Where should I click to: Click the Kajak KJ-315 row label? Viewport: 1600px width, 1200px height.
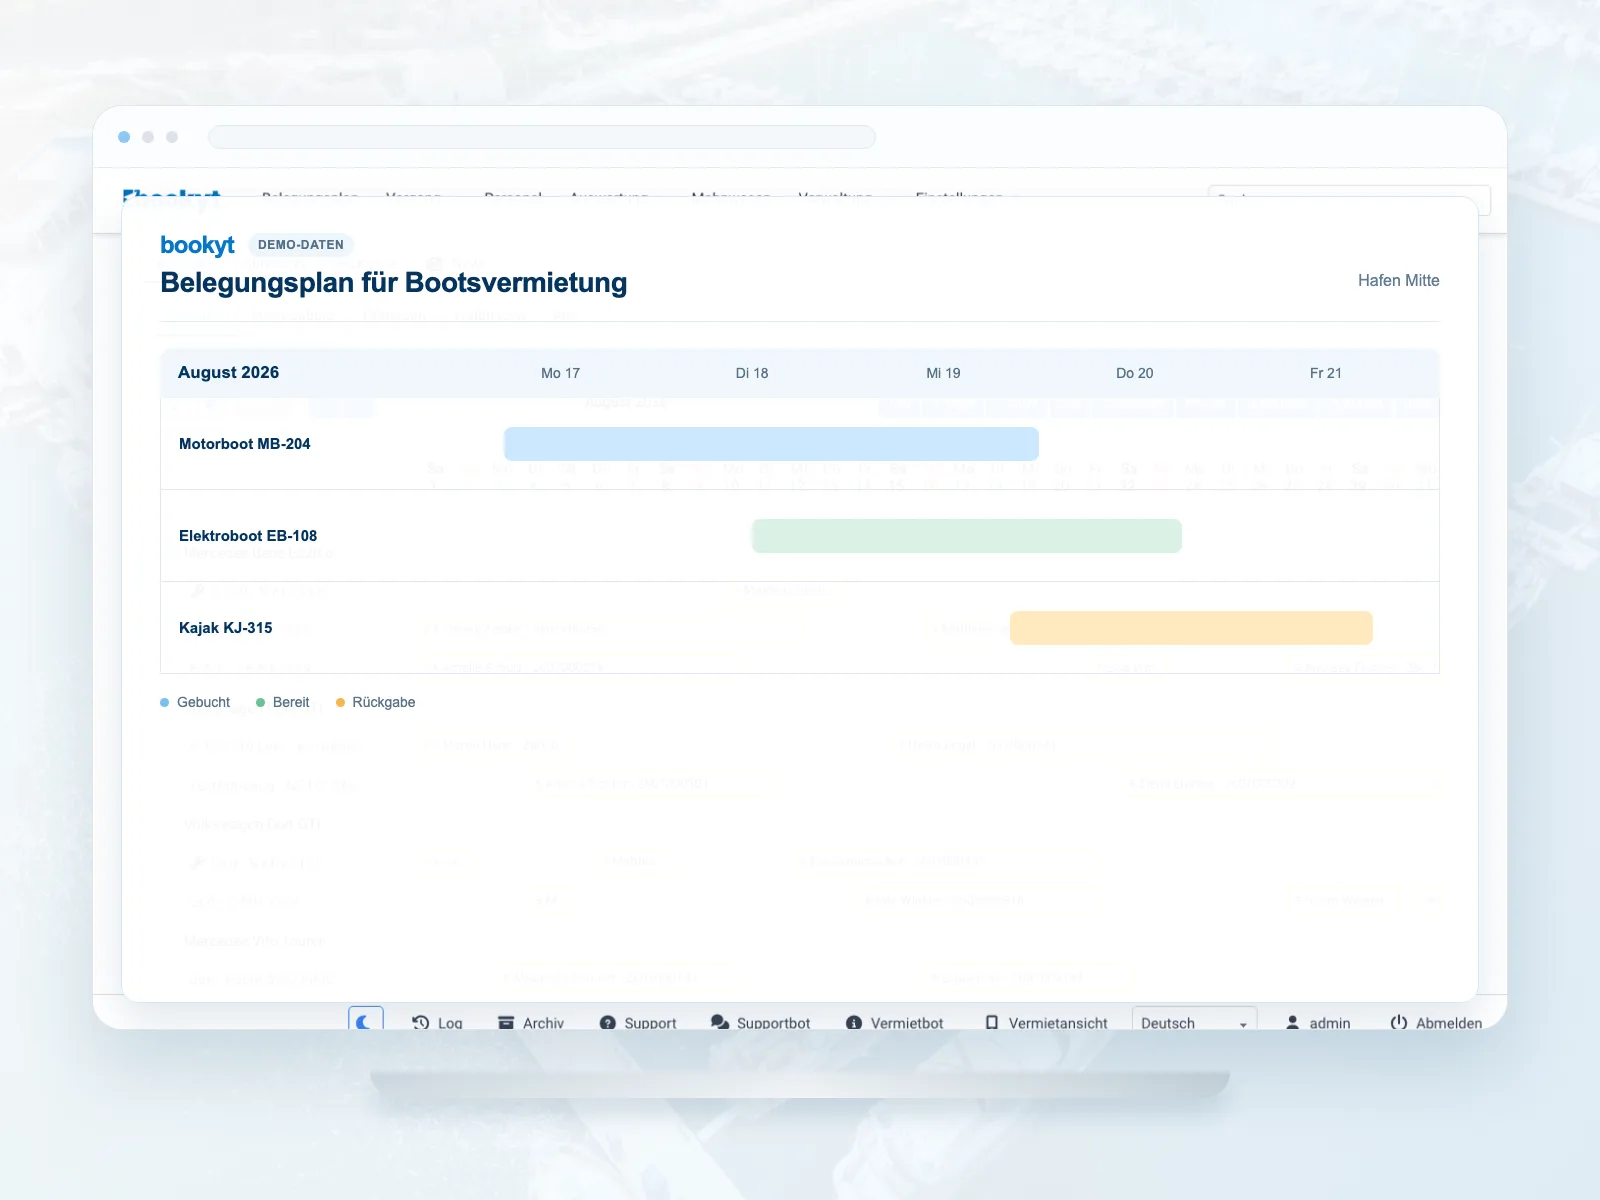click(226, 628)
